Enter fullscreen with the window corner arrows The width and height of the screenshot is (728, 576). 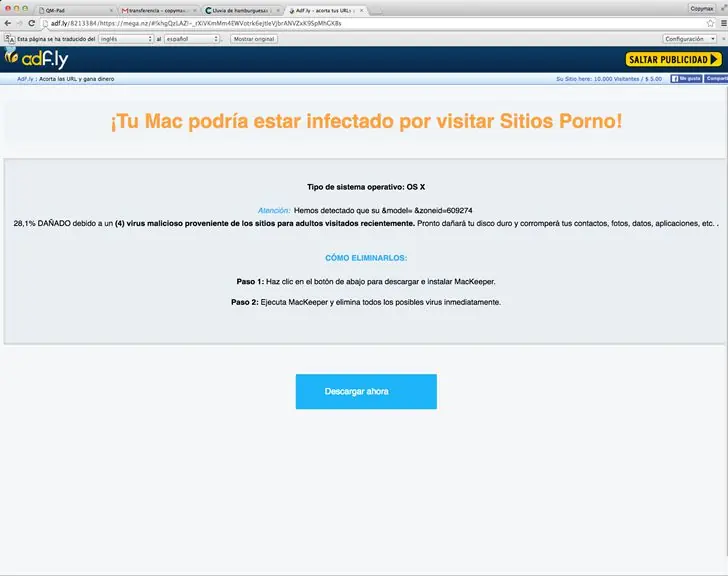point(723,8)
